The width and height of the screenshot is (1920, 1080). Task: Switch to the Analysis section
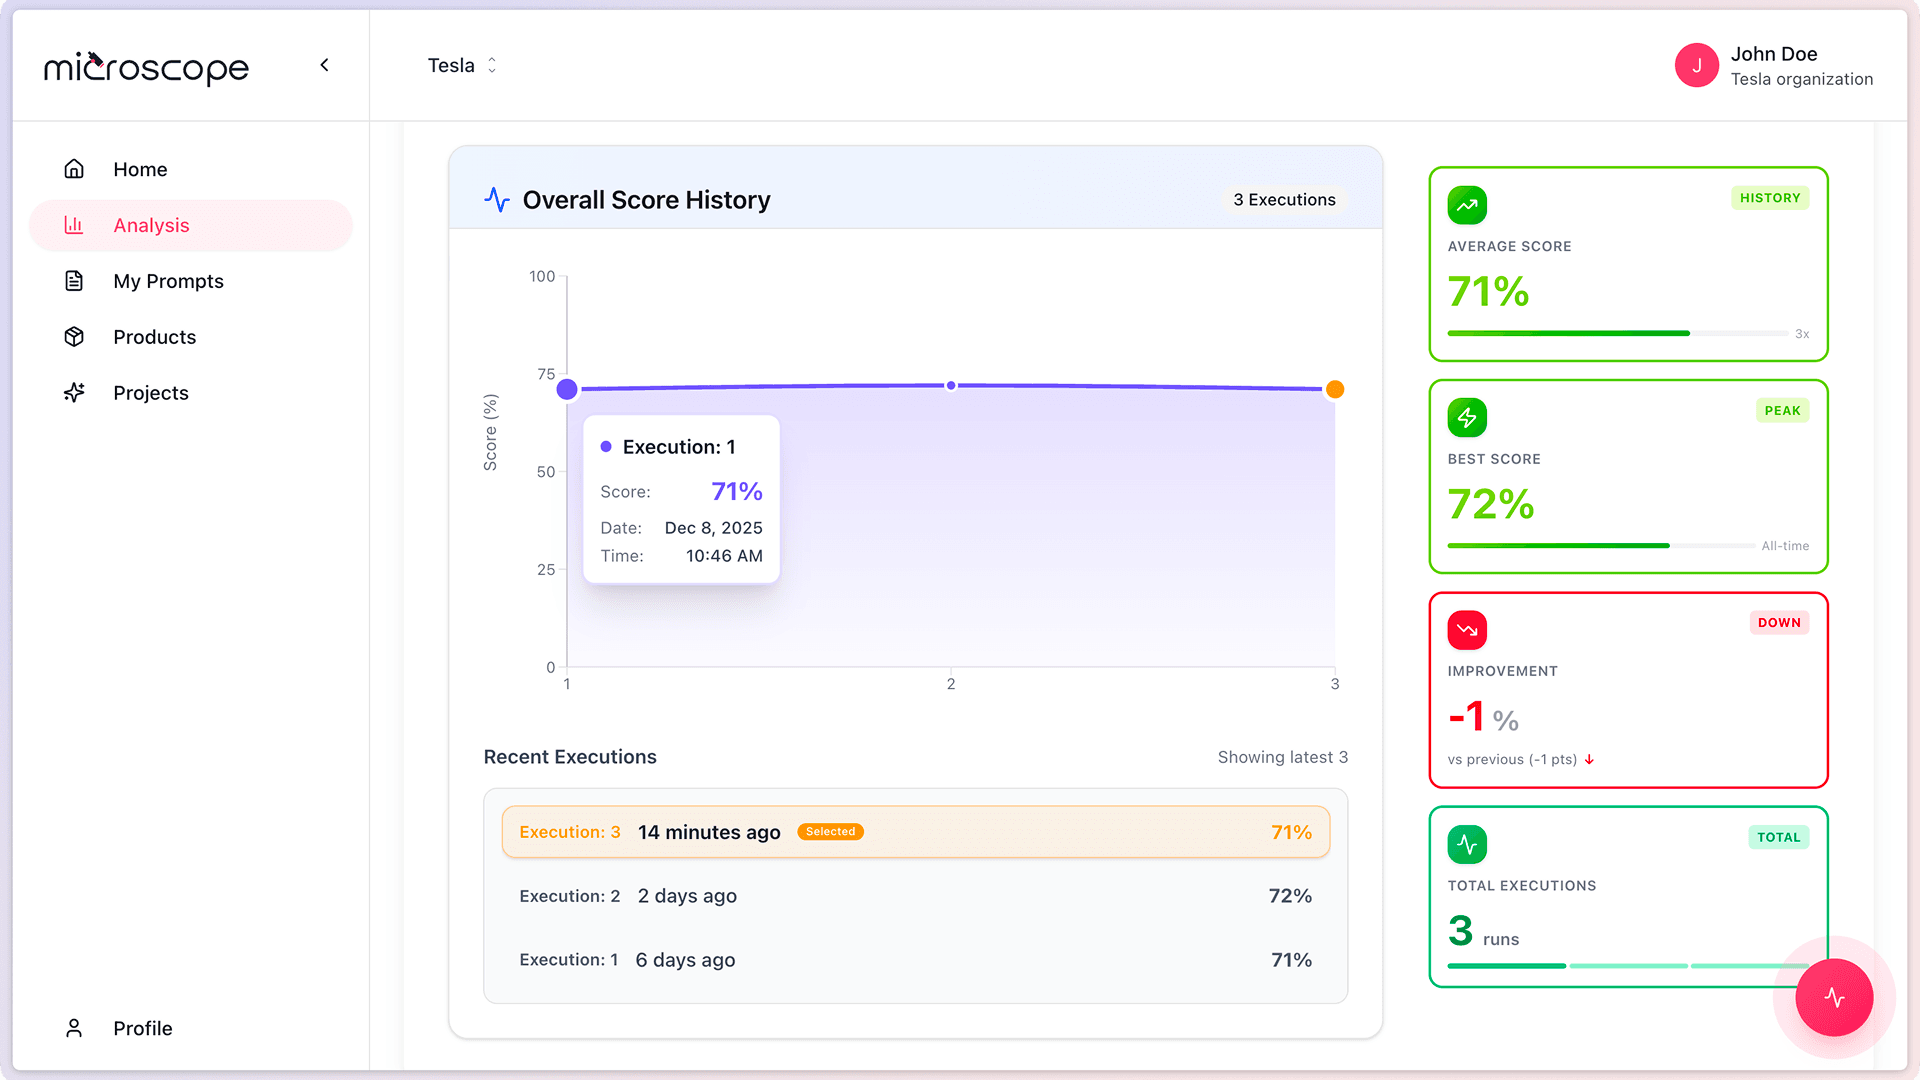pyautogui.click(x=151, y=225)
